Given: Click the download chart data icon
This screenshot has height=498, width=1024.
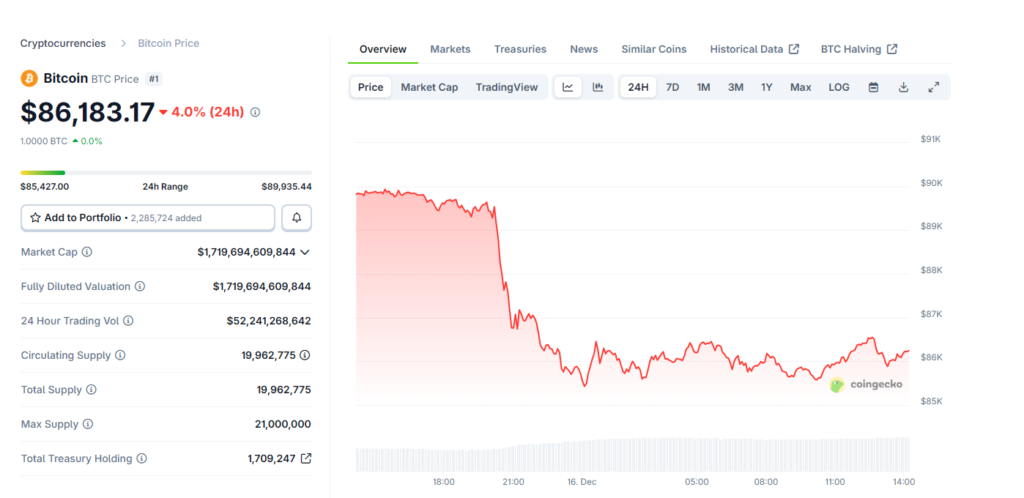Looking at the screenshot, I should pos(903,87).
